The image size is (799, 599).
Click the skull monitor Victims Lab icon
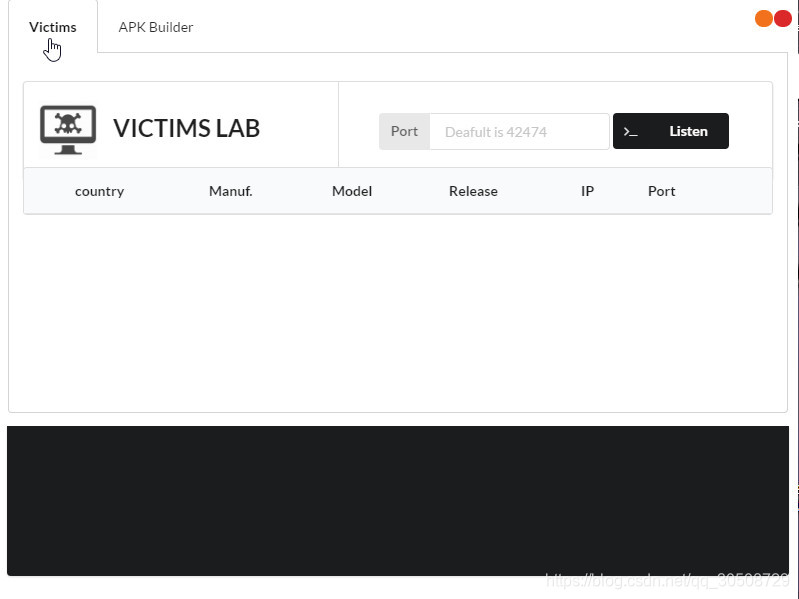click(x=68, y=130)
